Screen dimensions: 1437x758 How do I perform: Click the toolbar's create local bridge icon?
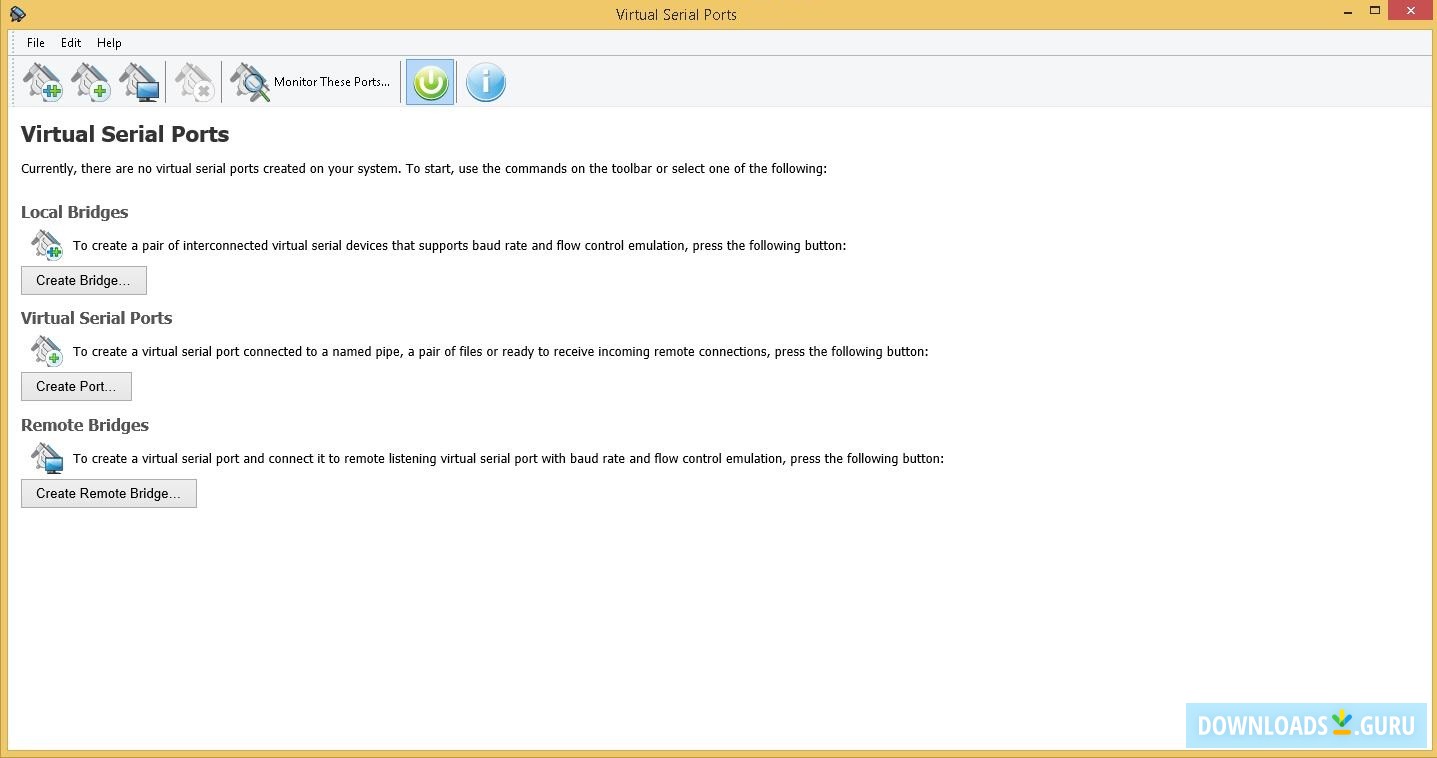click(43, 82)
